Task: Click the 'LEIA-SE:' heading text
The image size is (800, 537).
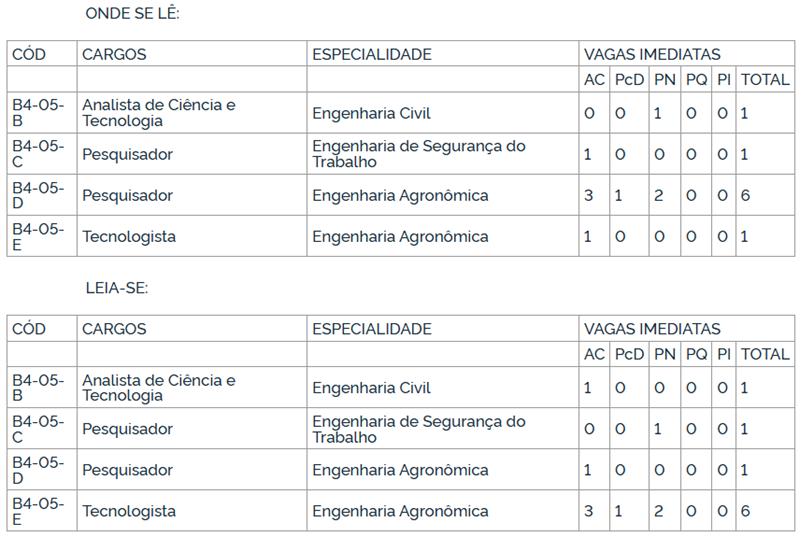Action: (x=117, y=288)
